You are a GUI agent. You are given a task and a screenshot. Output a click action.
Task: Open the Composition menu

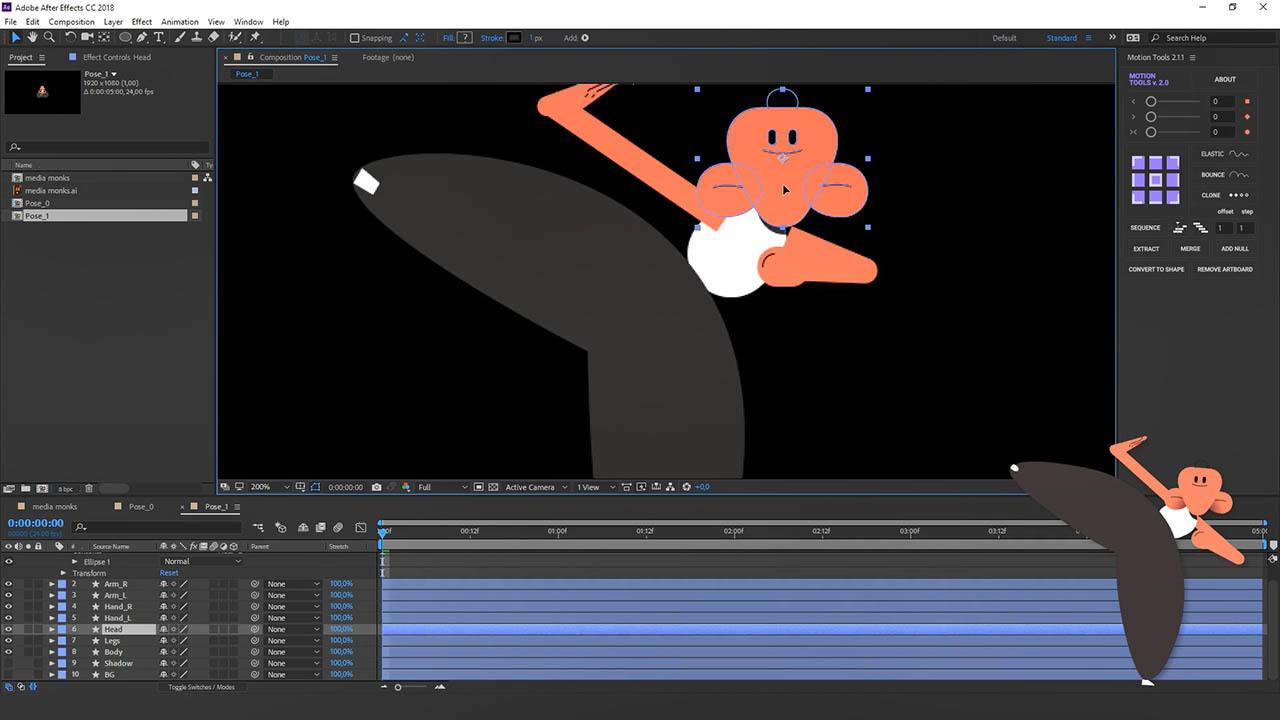click(72, 21)
